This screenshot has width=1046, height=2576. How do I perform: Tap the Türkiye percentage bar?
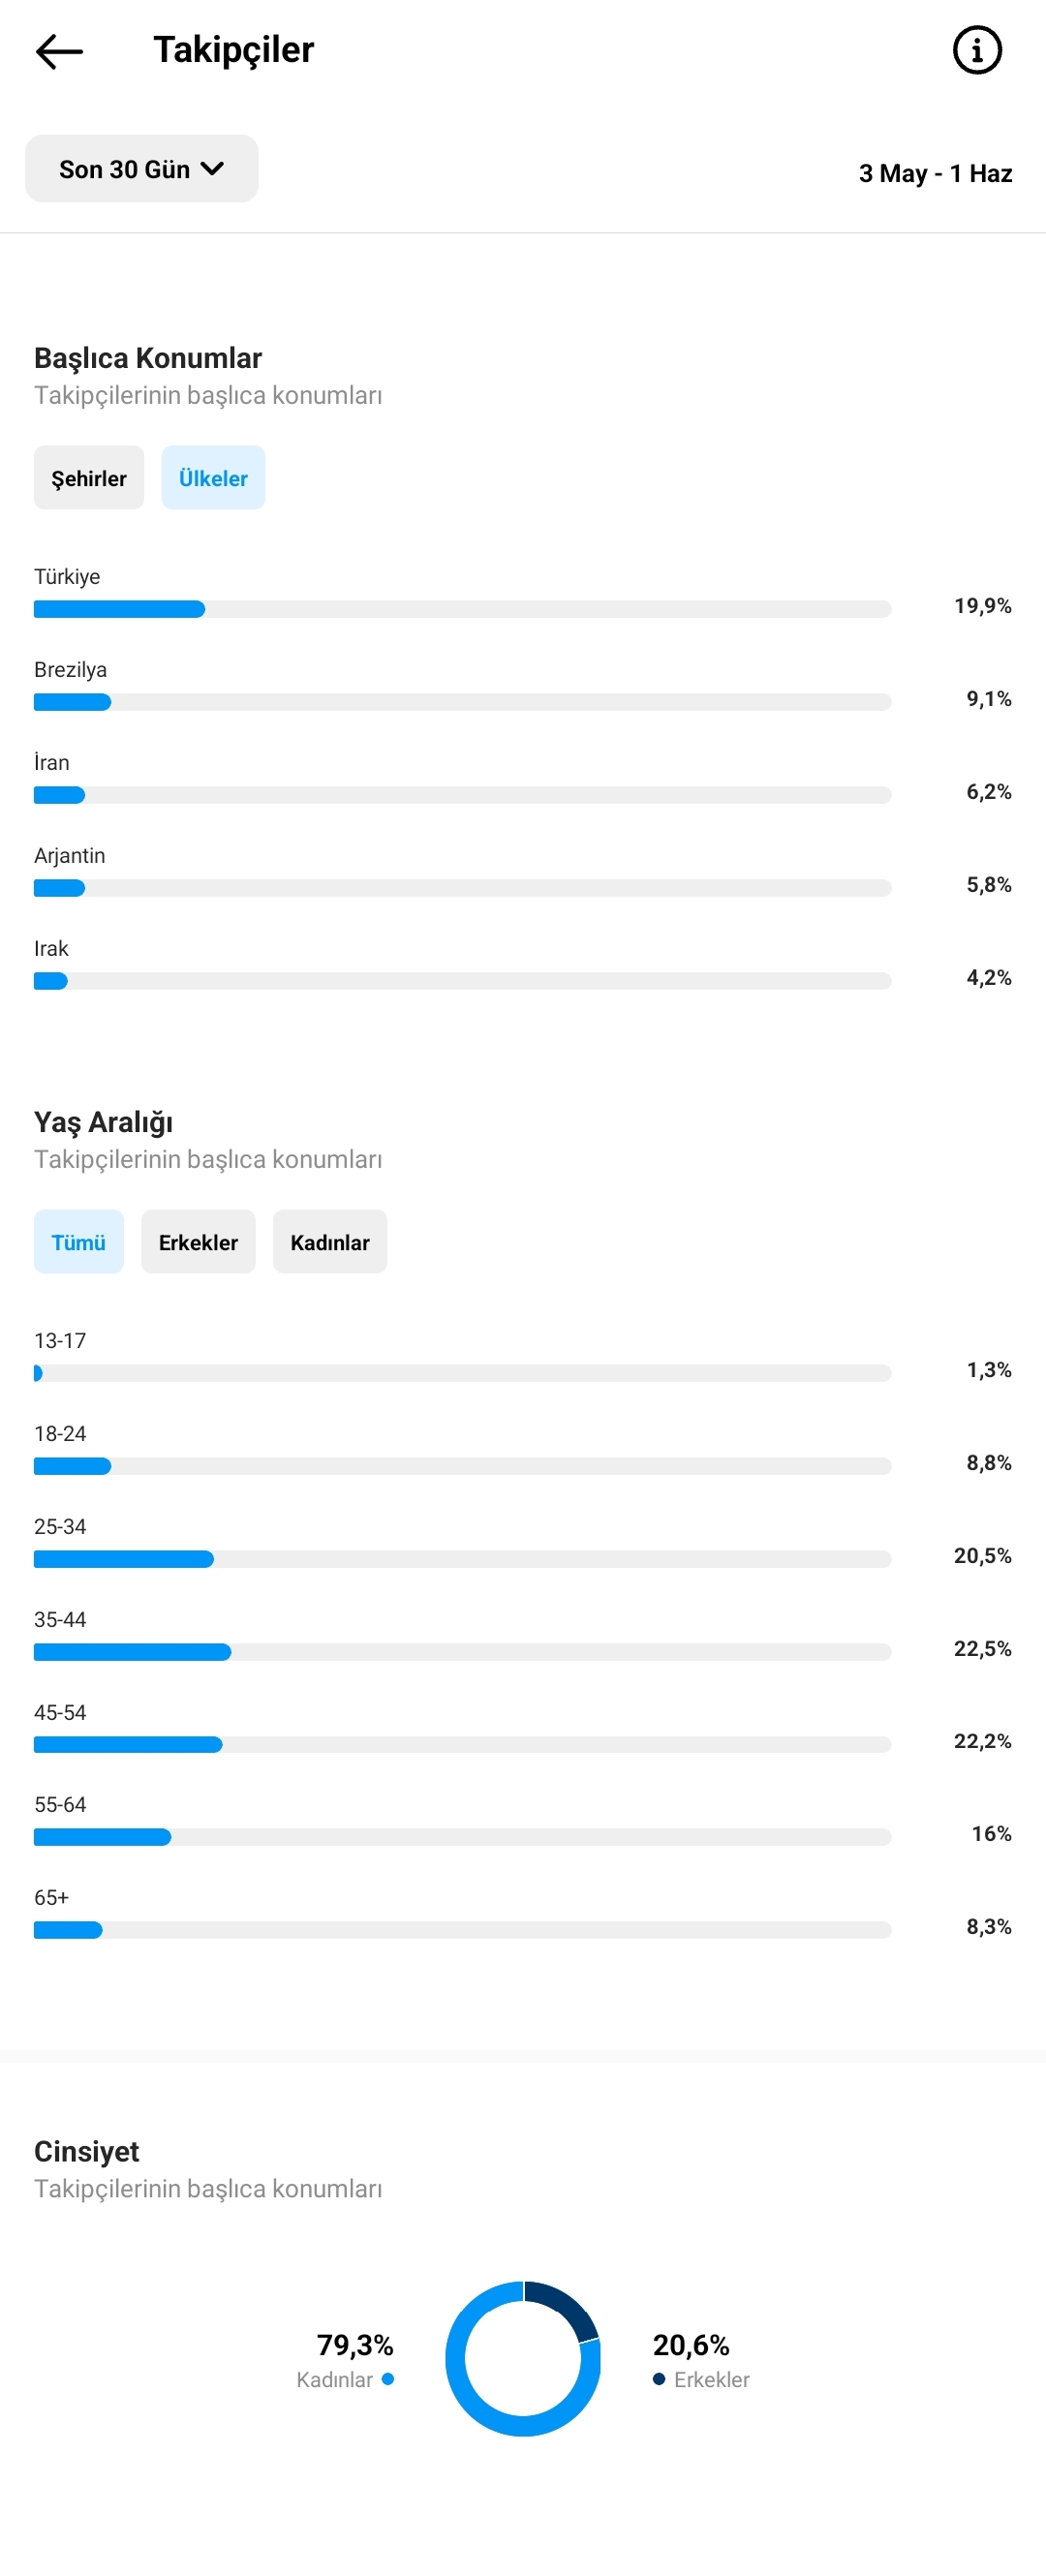(x=462, y=609)
